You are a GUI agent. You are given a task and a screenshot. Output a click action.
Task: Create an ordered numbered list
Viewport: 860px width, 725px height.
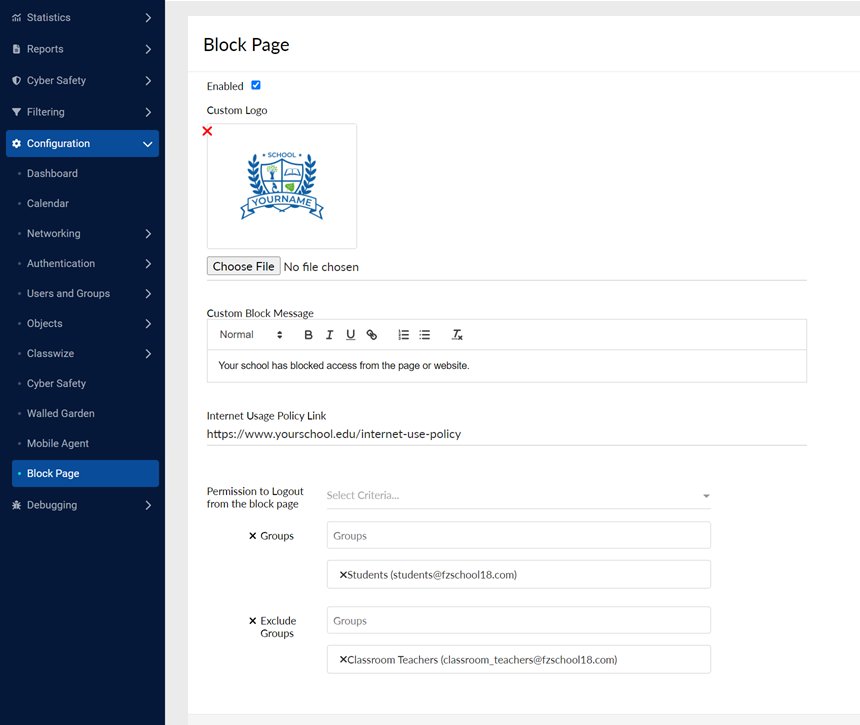click(x=404, y=335)
